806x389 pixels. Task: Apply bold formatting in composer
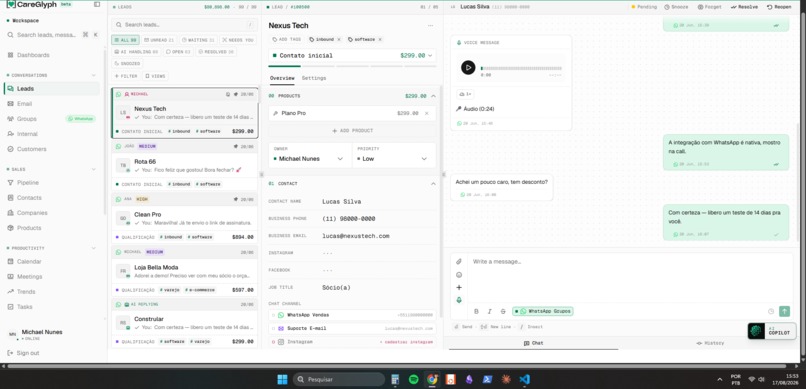[476, 311]
